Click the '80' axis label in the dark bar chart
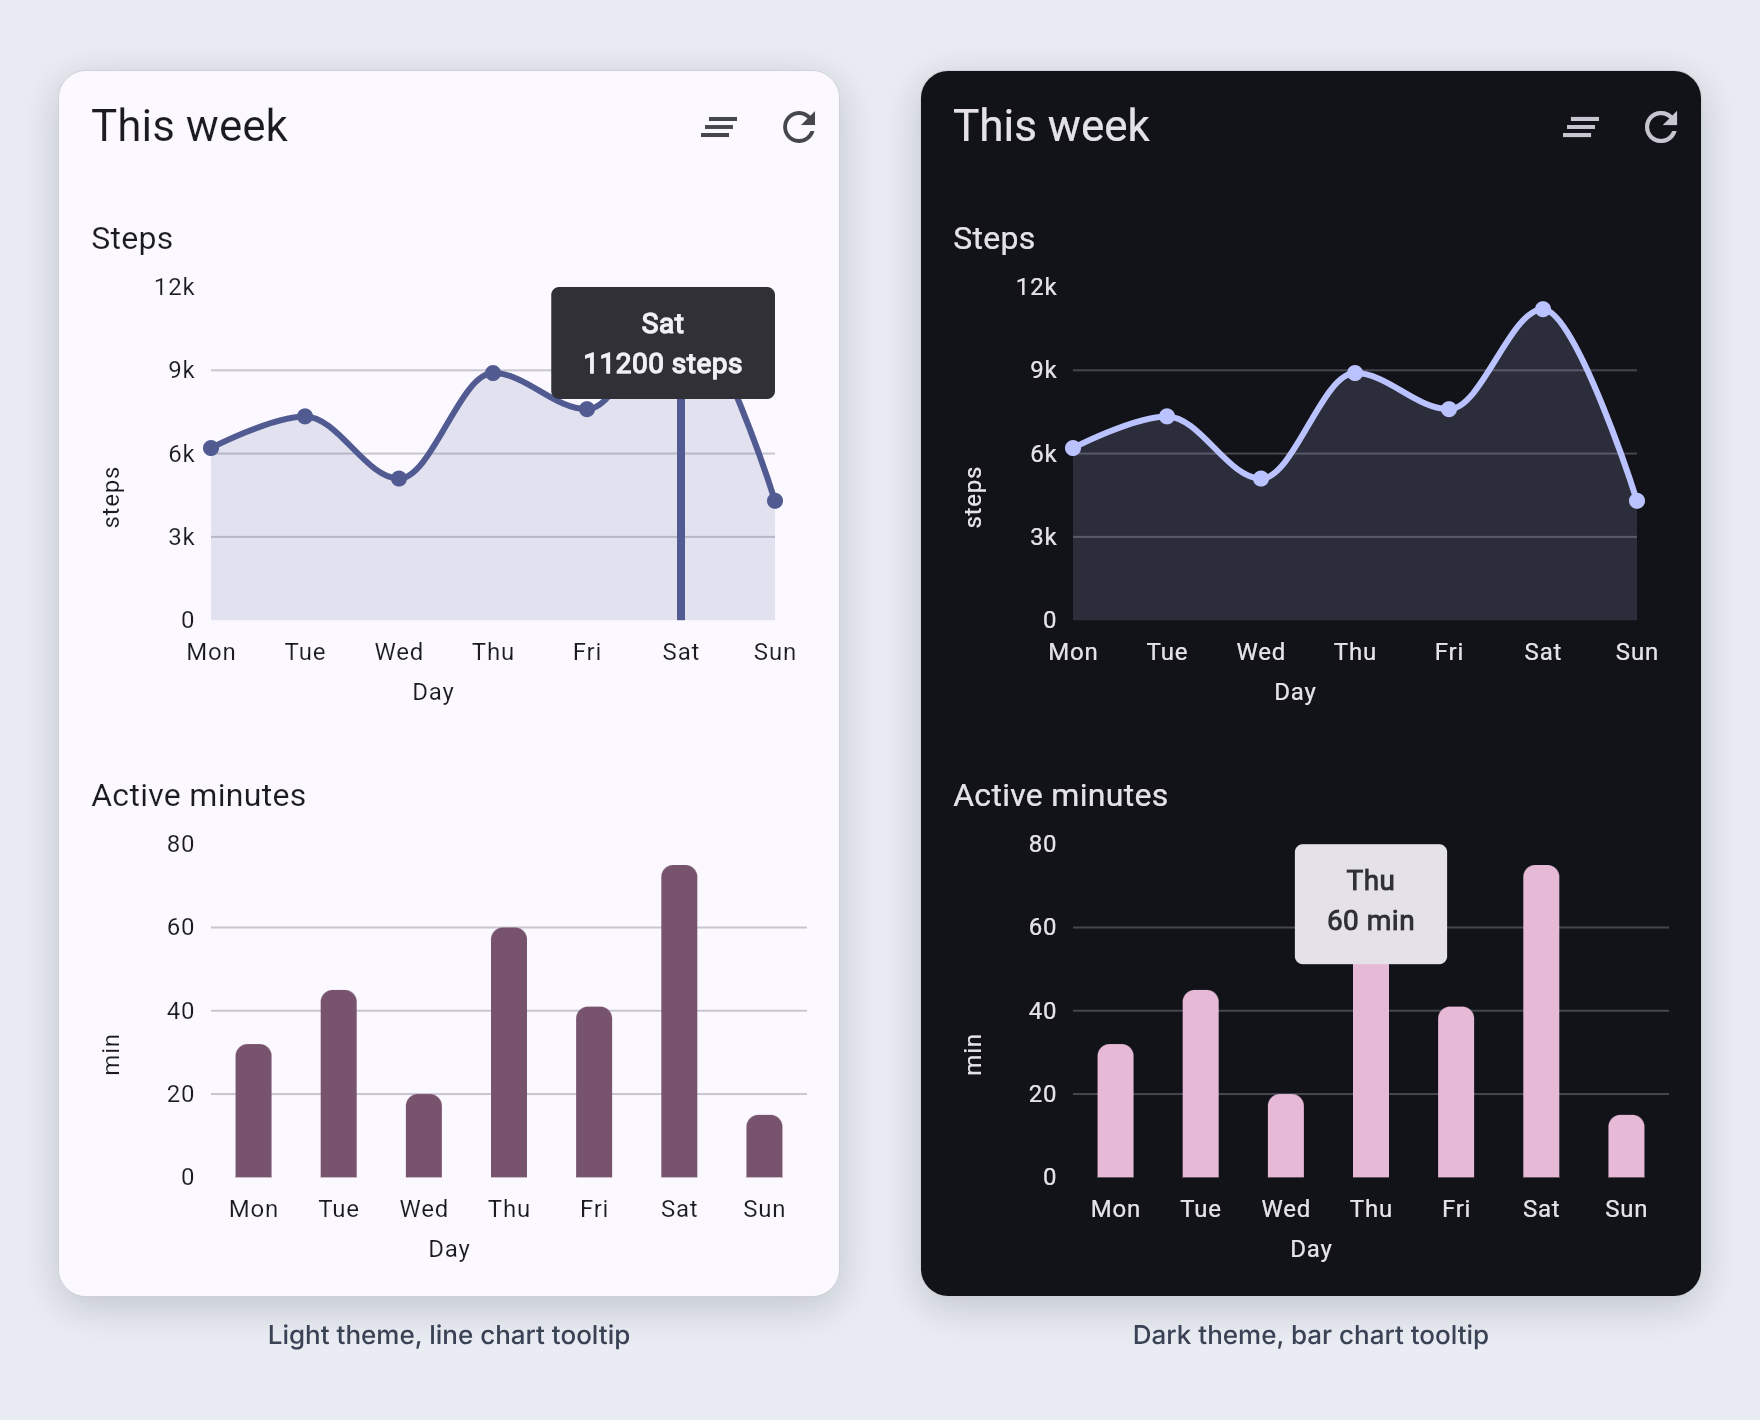The height and width of the screenshot is (1420, 1760). coord(1042,844)
